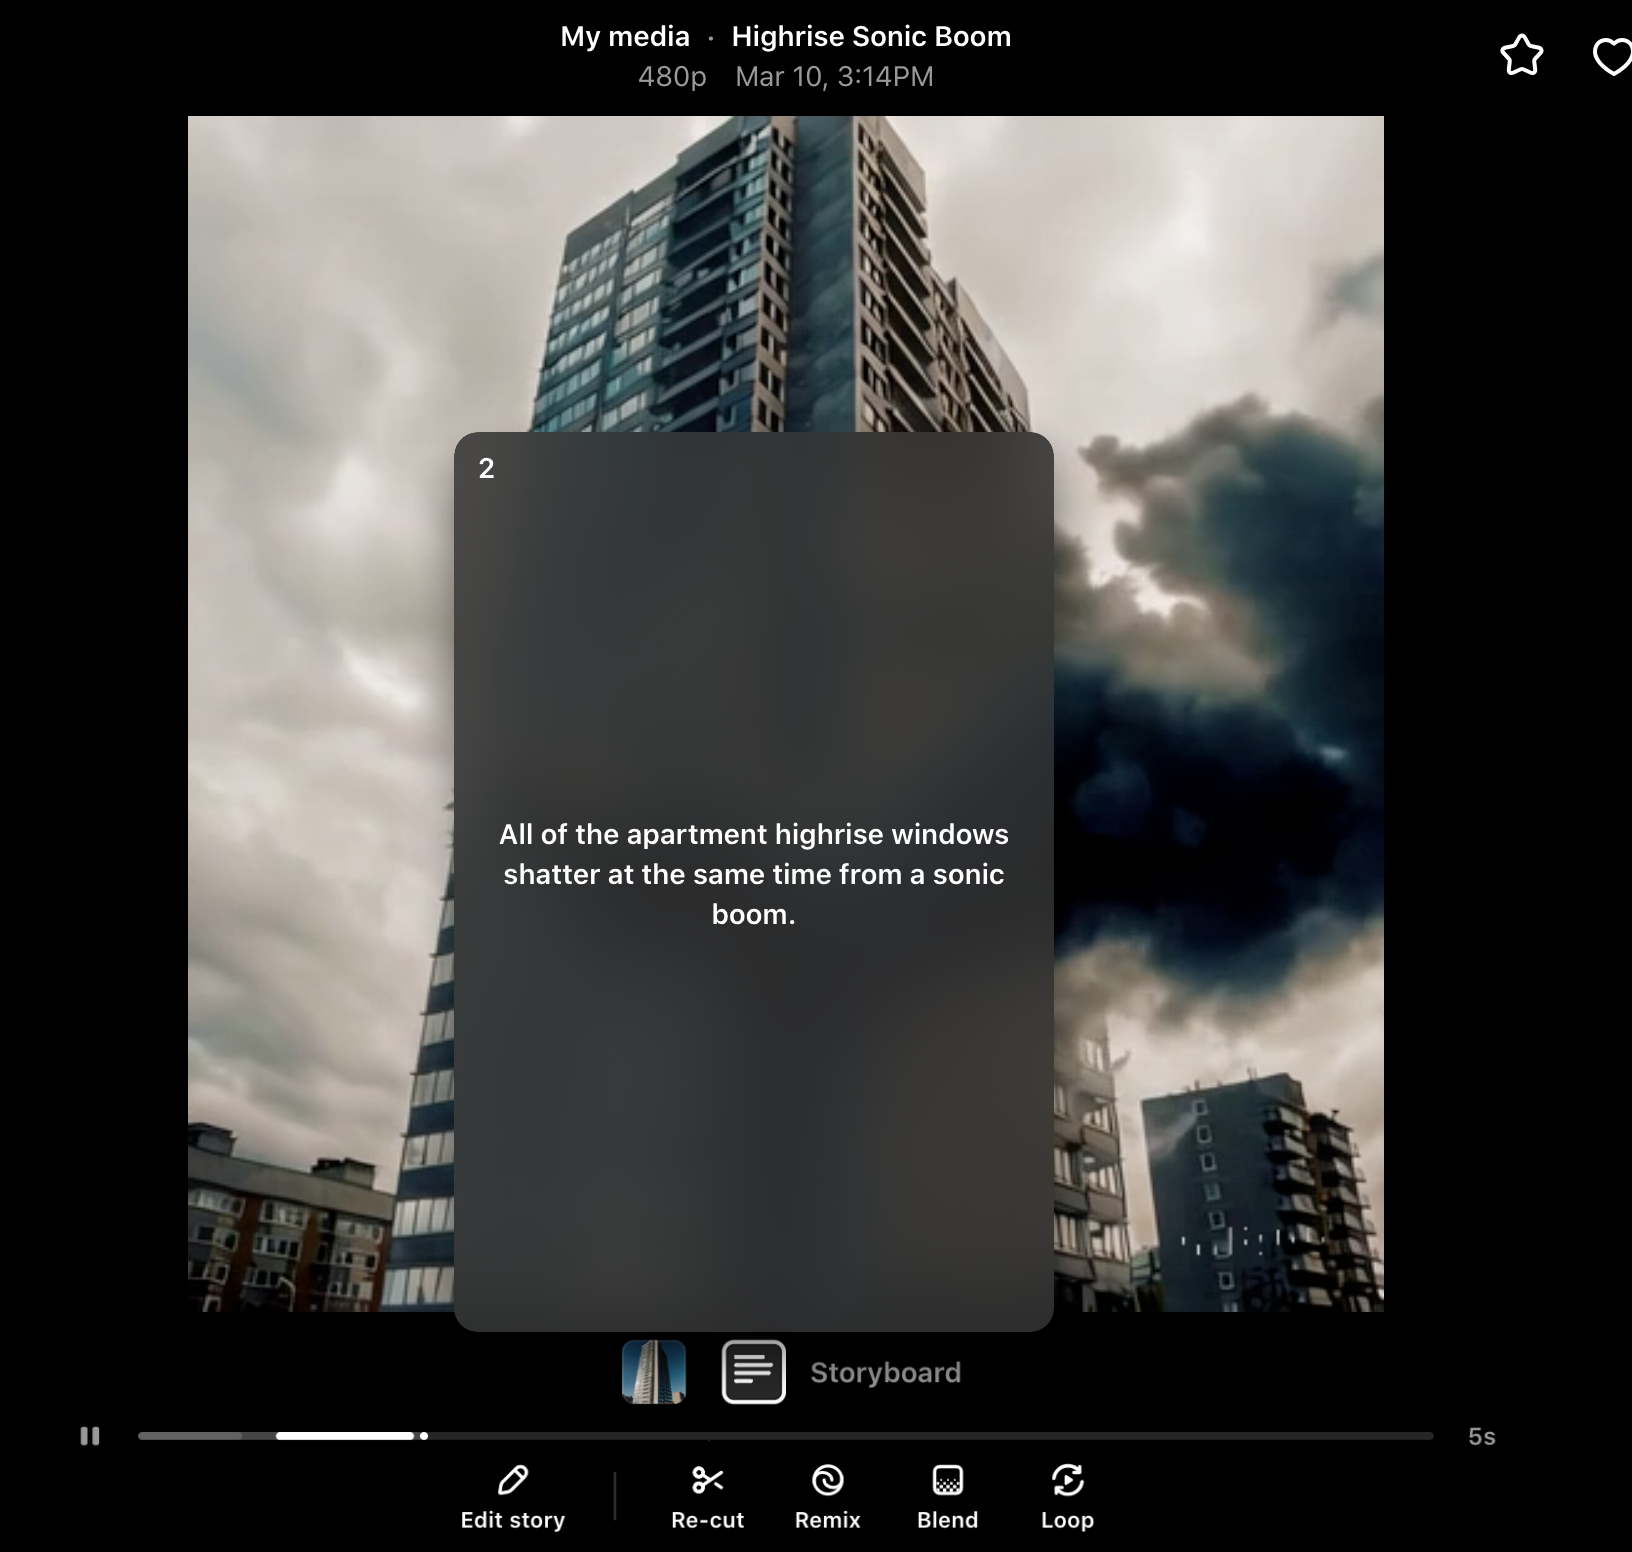
Task: Select the text prompt storyboard card icon
Action: pos(754,1372)
